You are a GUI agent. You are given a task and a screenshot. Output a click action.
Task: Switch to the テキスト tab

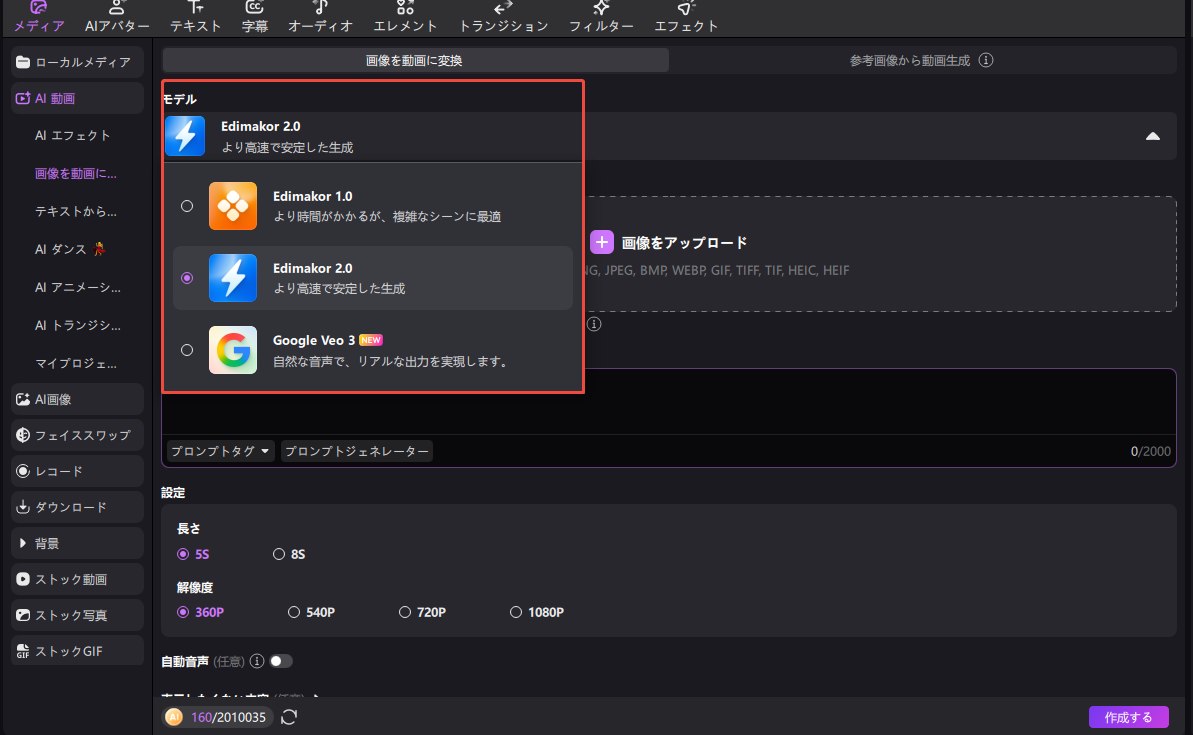[x=196, y=17]
